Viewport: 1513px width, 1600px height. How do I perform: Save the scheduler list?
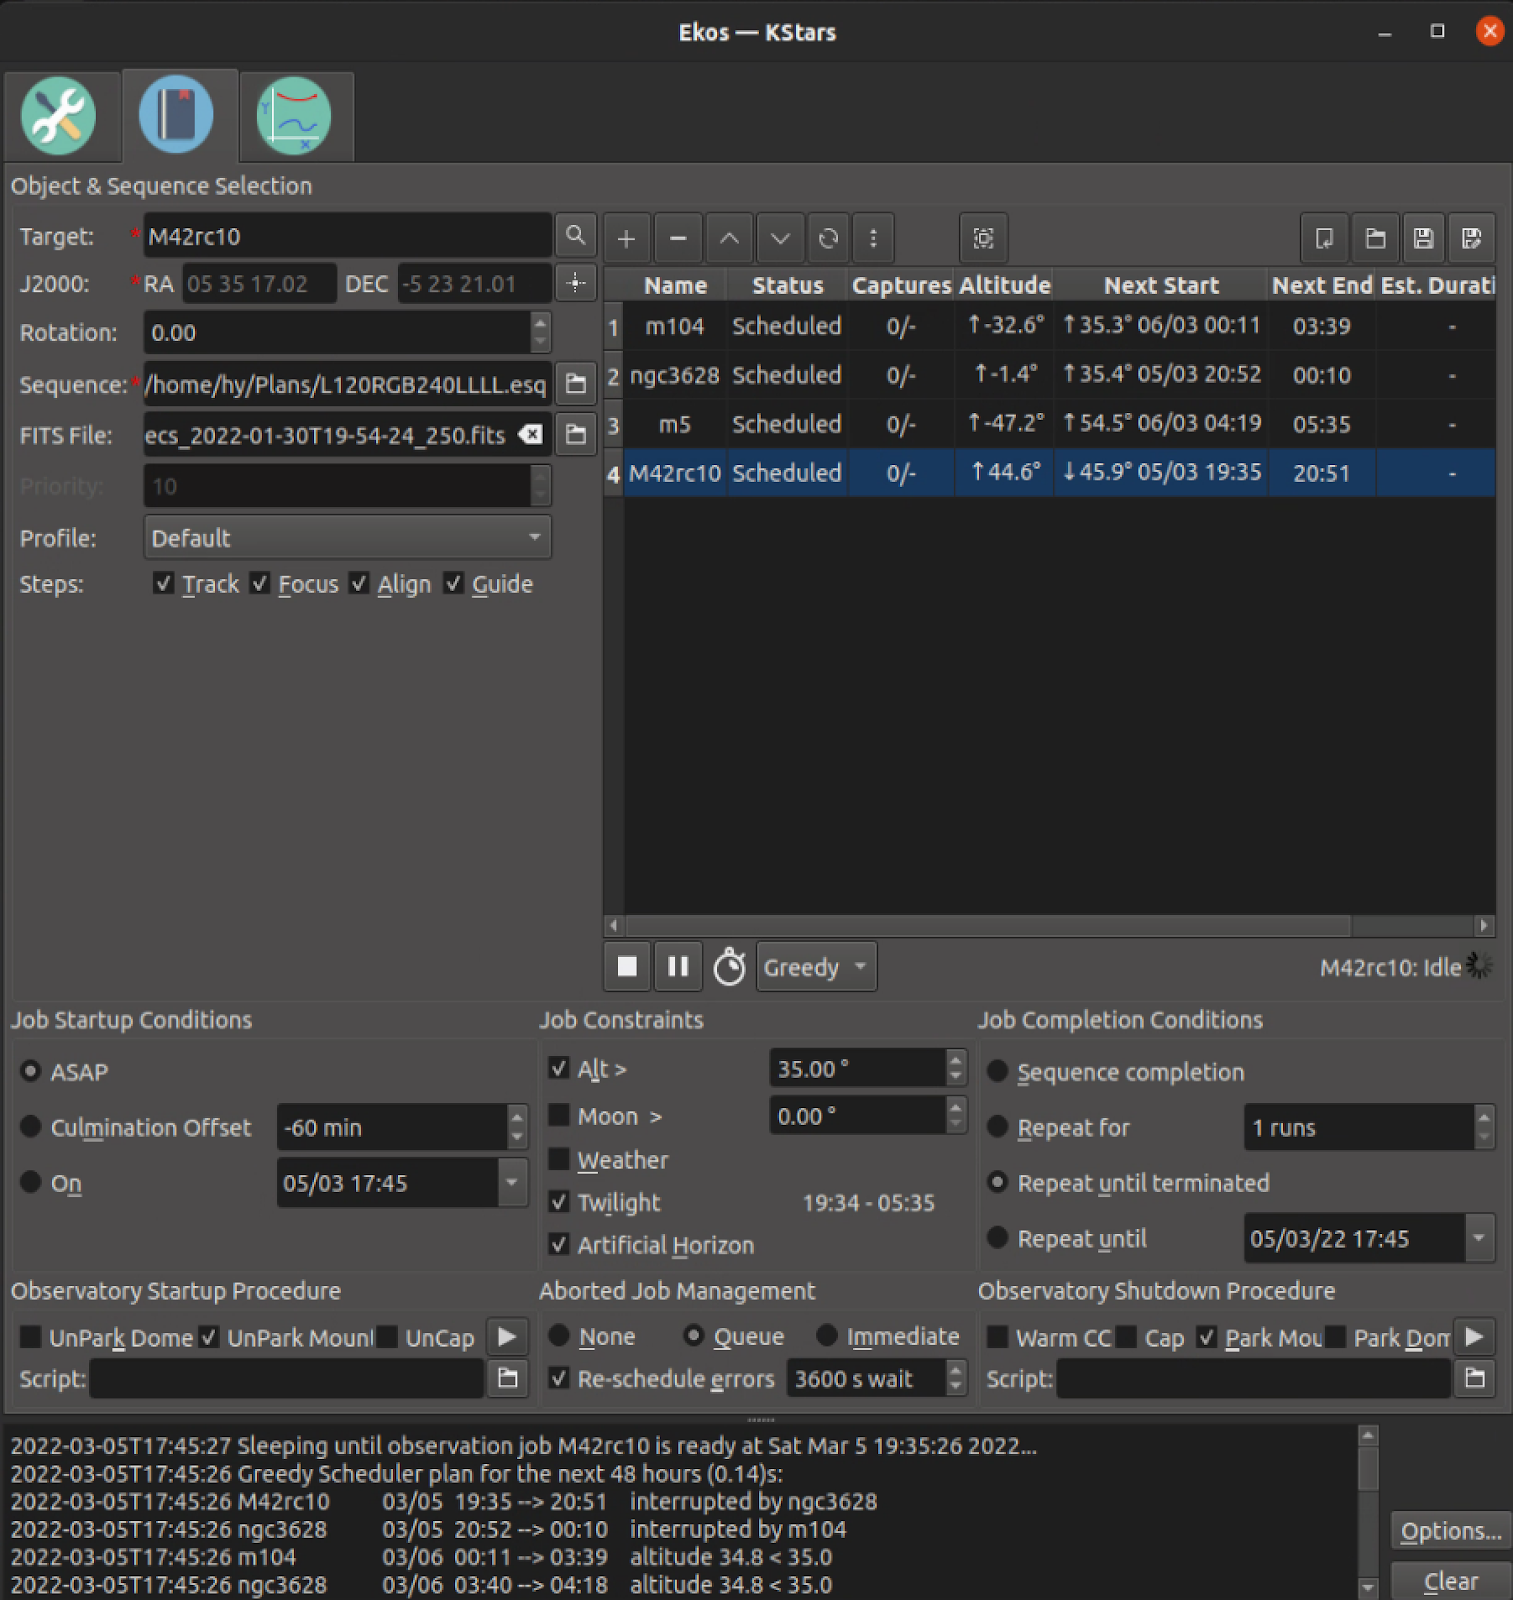coord(1424,238)
